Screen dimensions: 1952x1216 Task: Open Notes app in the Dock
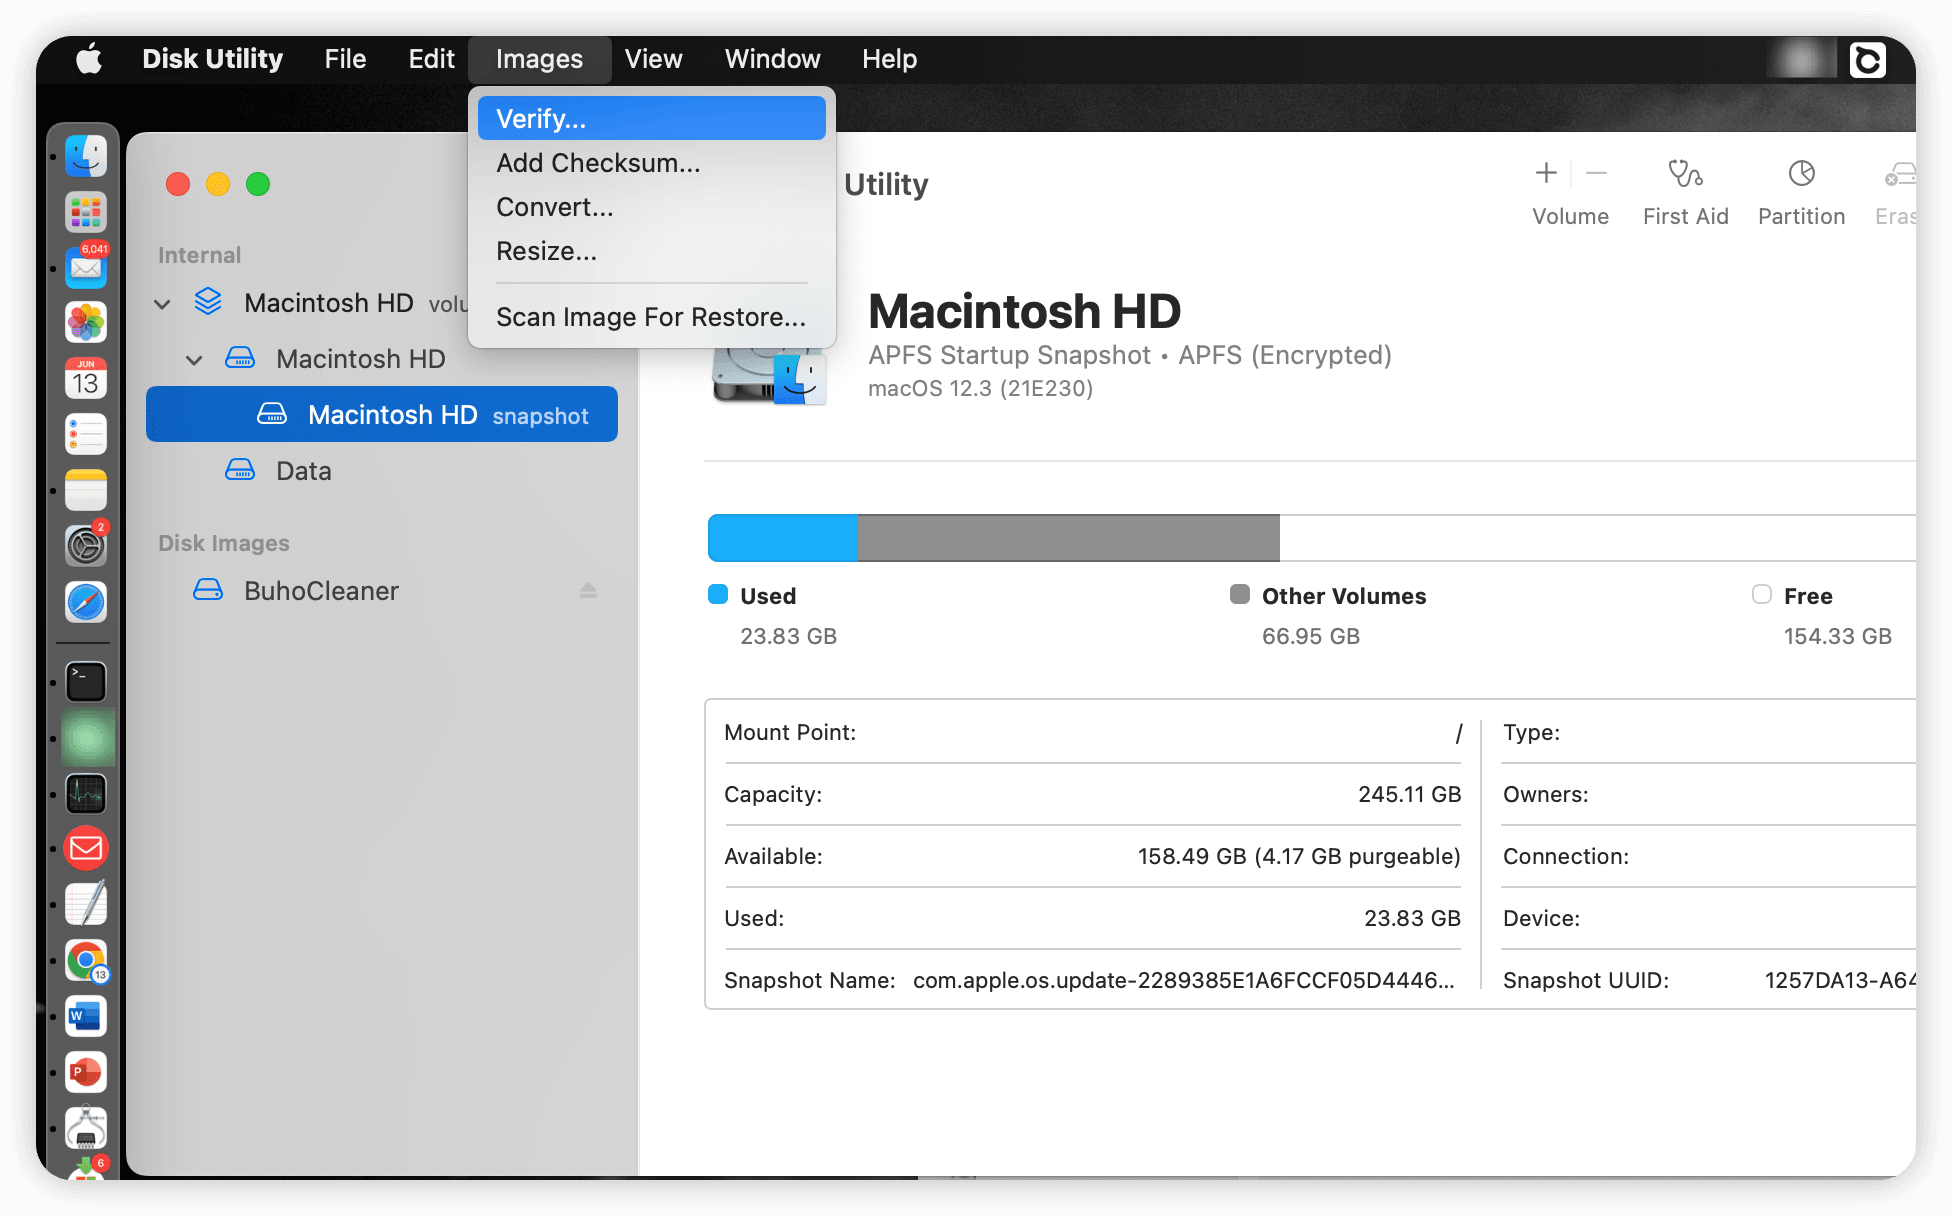point(86,491)
